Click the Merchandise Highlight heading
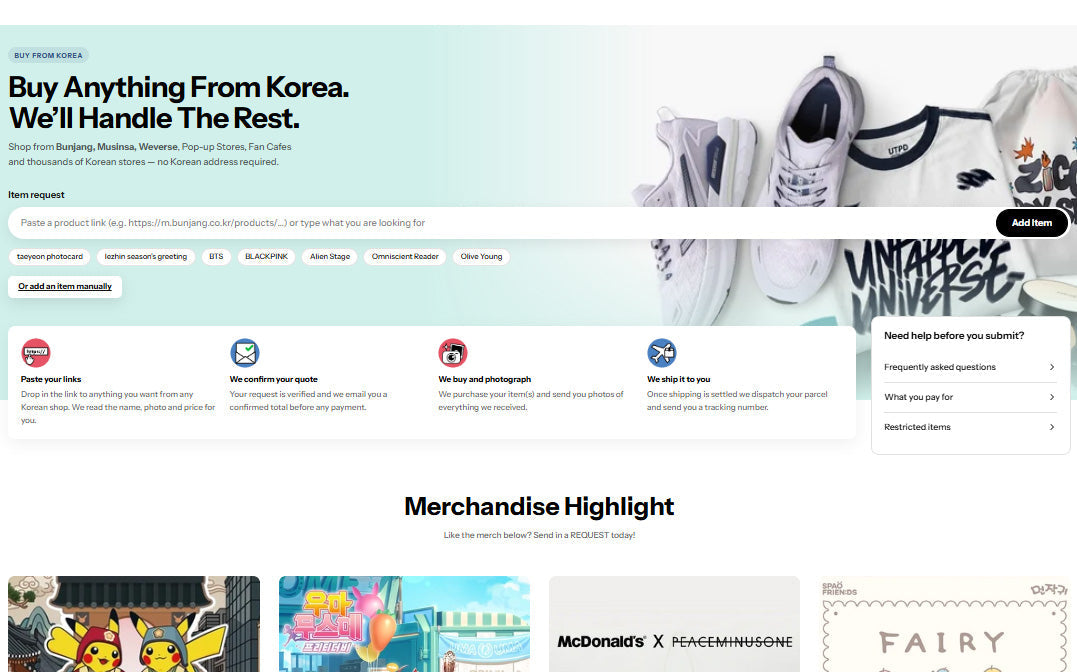1077x672 pixels. tap(539, 506)
